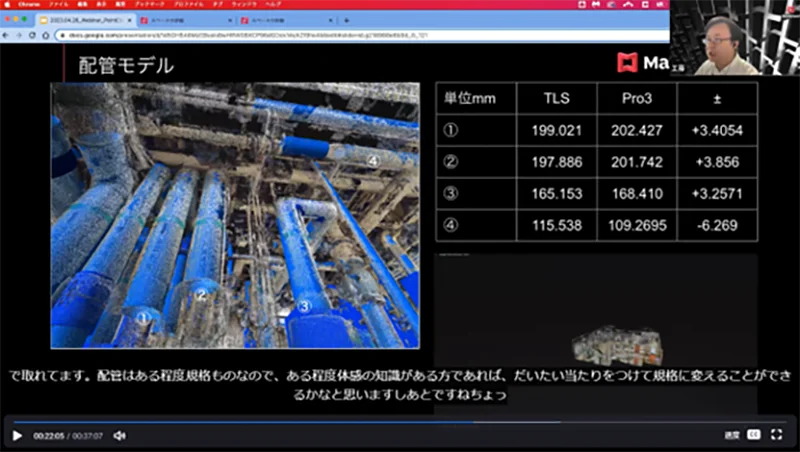Enter fullscreen mode in the video player
Viewport: 800px width, 452px height.
pos(776,435)
